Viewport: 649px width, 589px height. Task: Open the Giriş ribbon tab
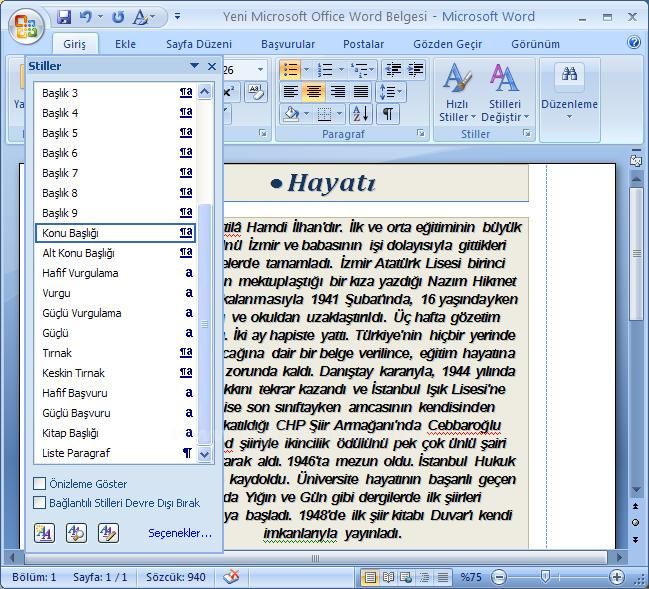tap(75, 44)
